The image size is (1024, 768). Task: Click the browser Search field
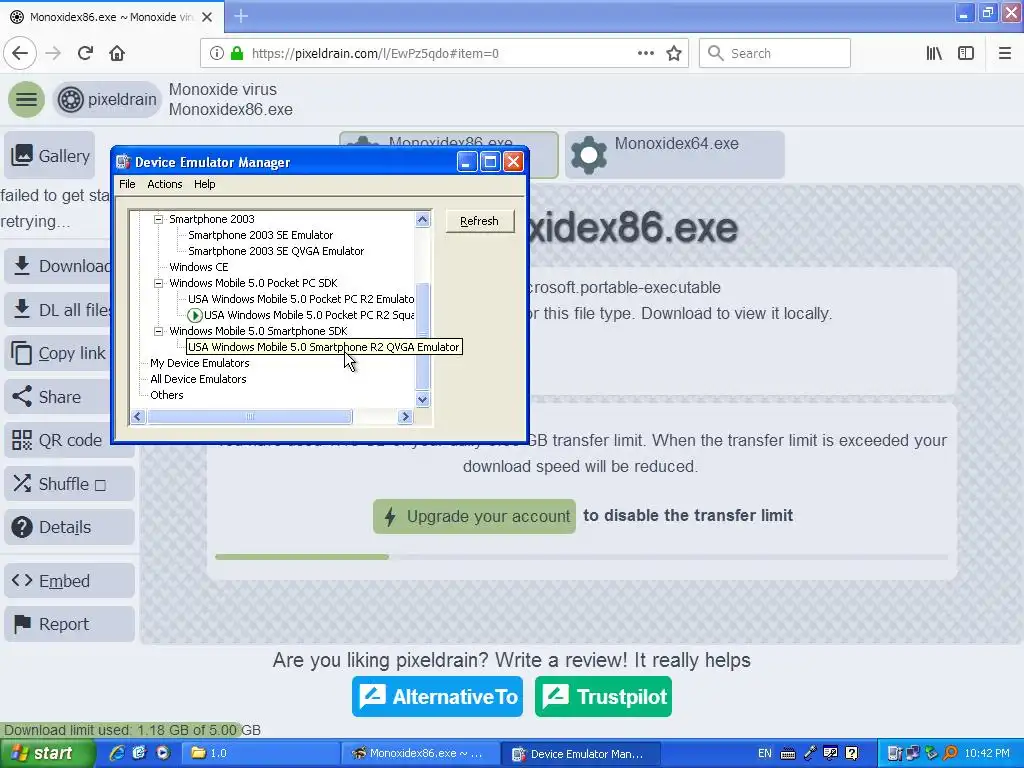pyautogui.click(x=775, y=54)
